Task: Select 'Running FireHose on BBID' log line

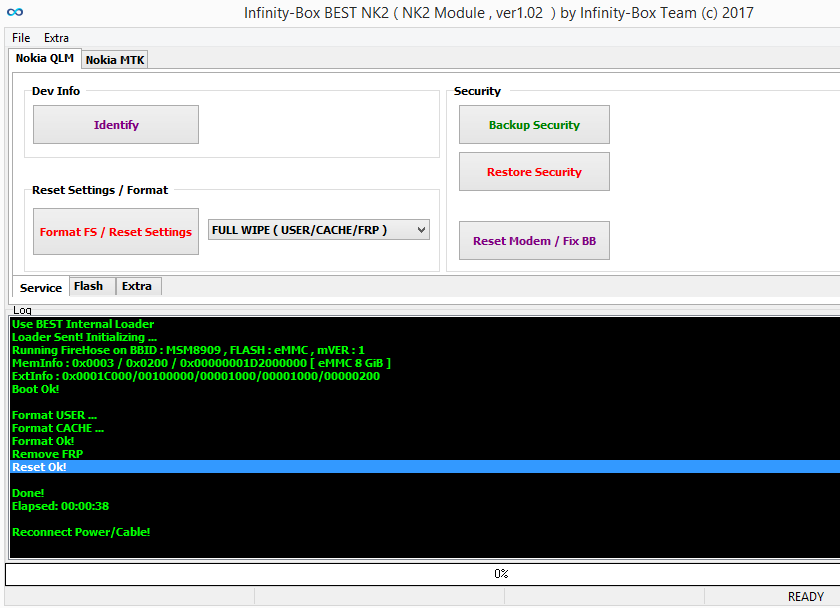Action: coord(188,350)
